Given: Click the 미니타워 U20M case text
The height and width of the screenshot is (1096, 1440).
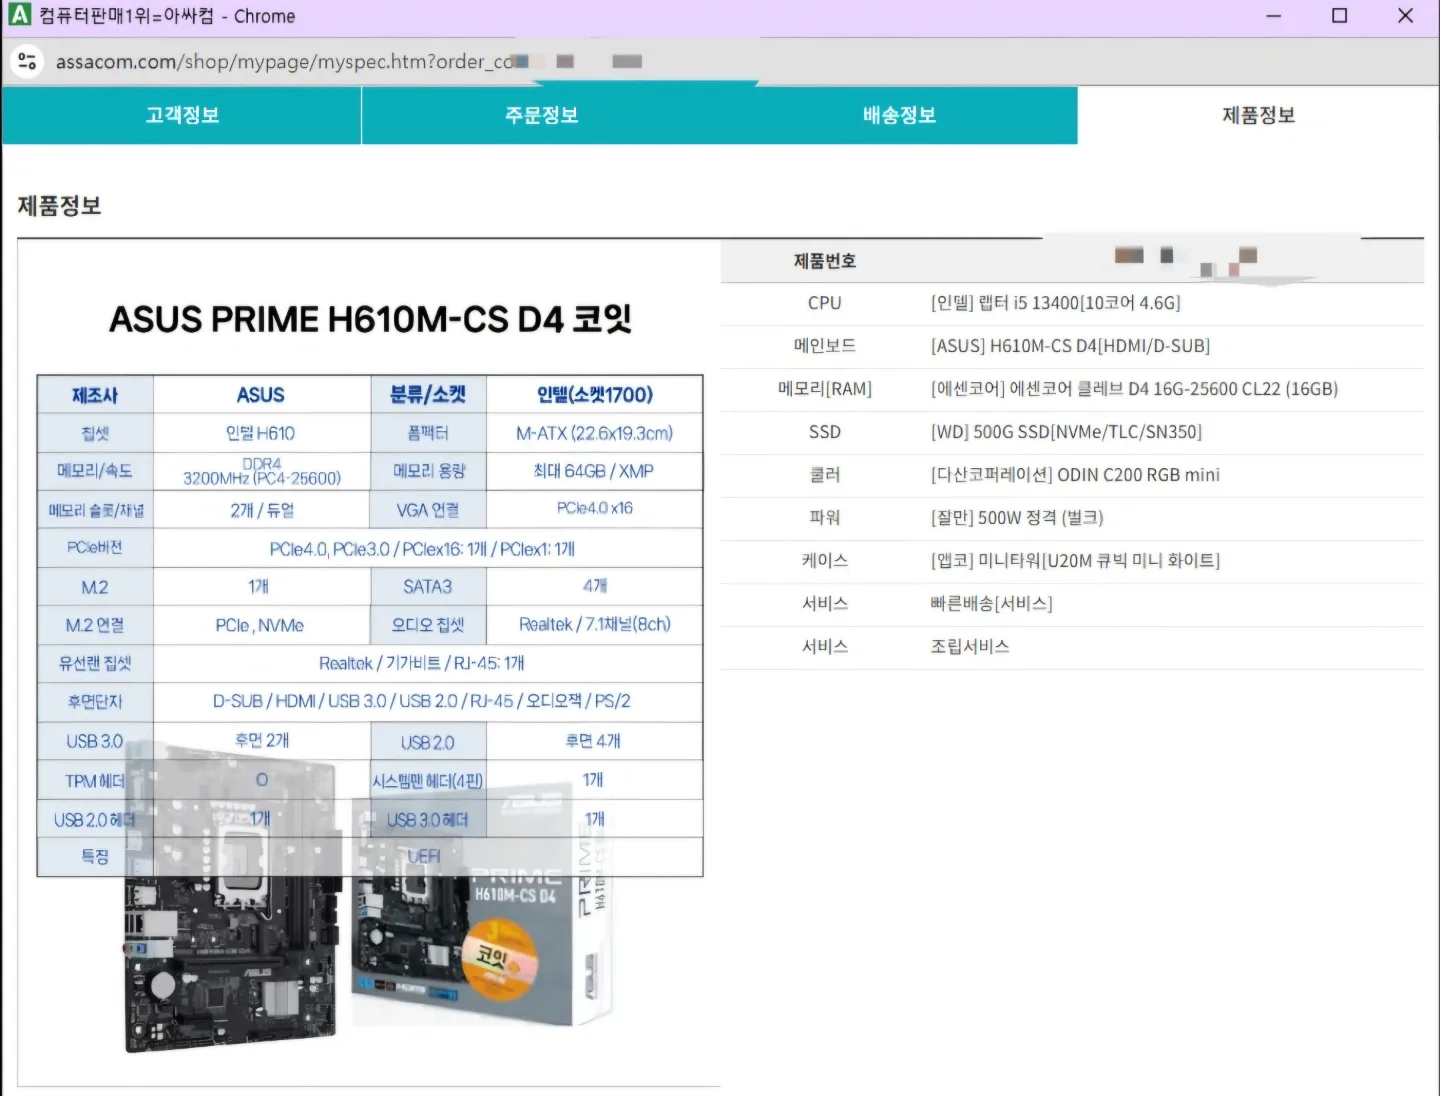Looking at the screenshot, I should point(1075,561).
